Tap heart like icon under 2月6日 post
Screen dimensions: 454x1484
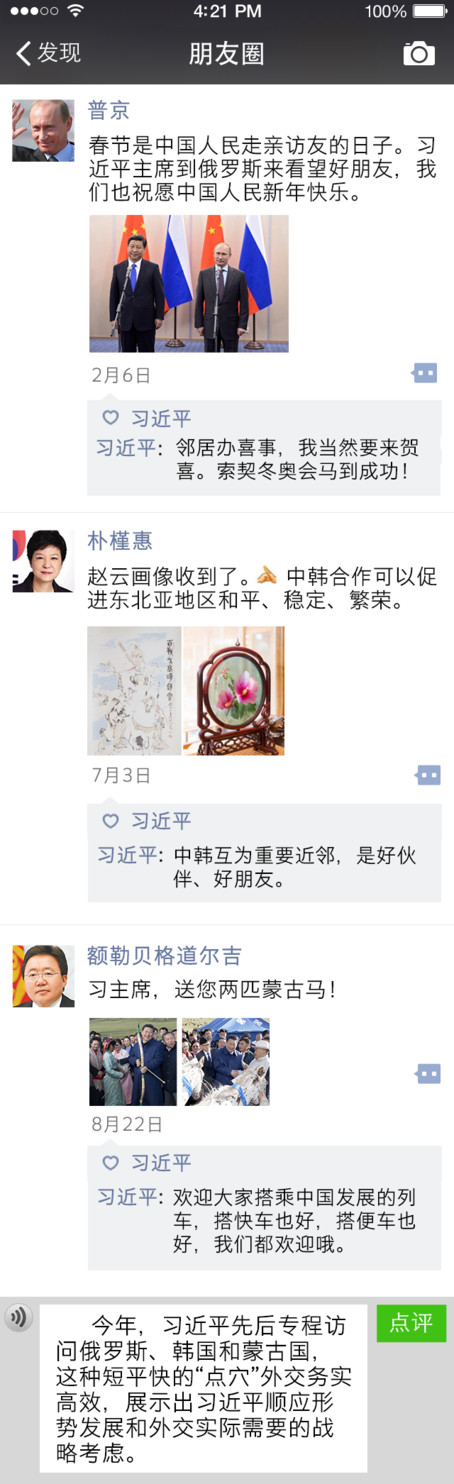tap(110, 418)
